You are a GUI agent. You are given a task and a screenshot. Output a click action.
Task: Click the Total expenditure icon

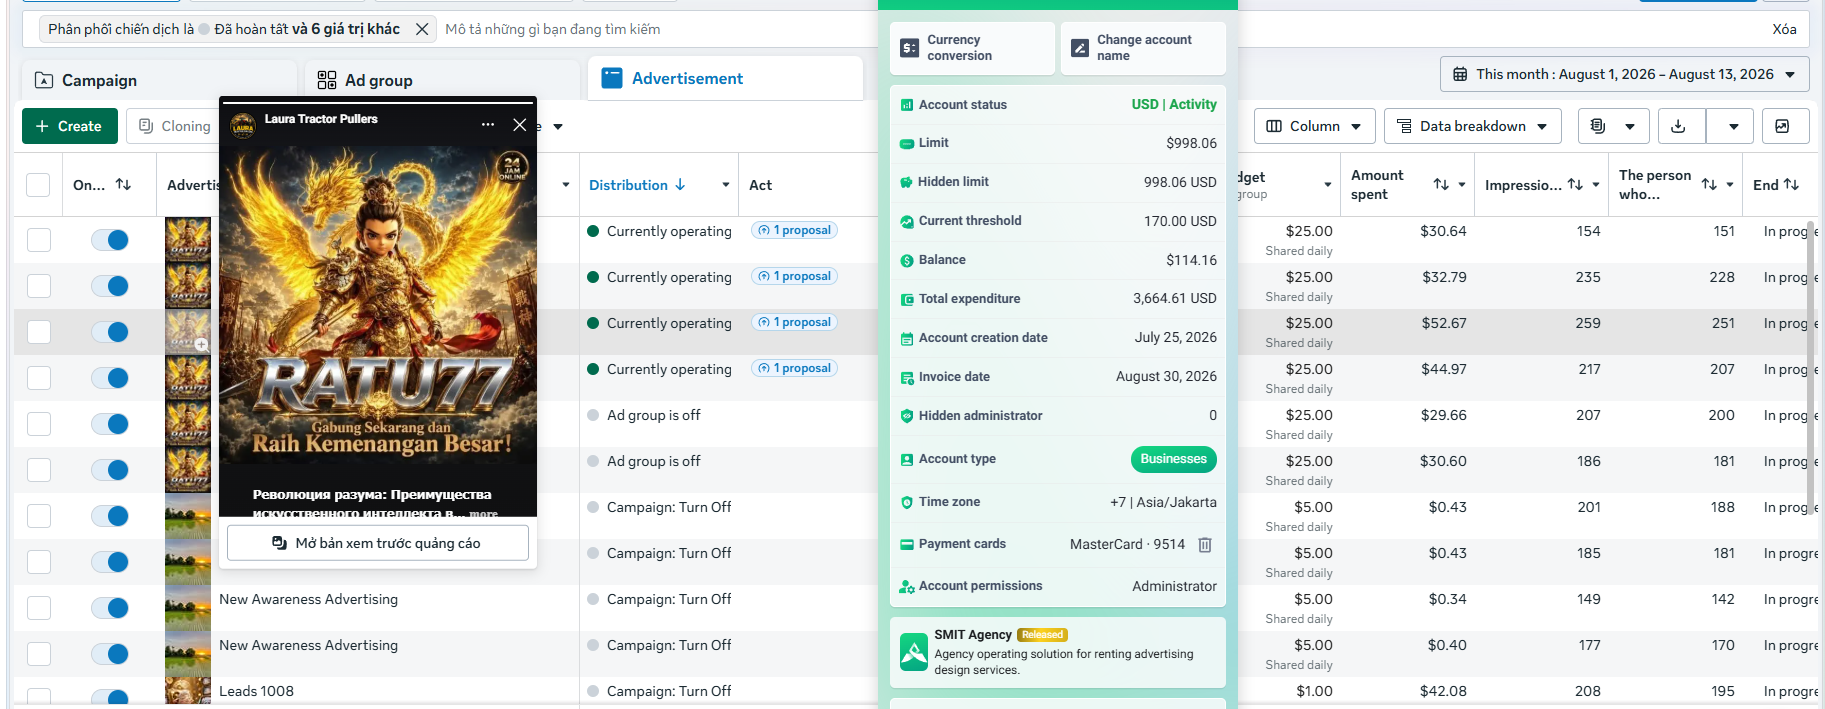click(907, 299)
